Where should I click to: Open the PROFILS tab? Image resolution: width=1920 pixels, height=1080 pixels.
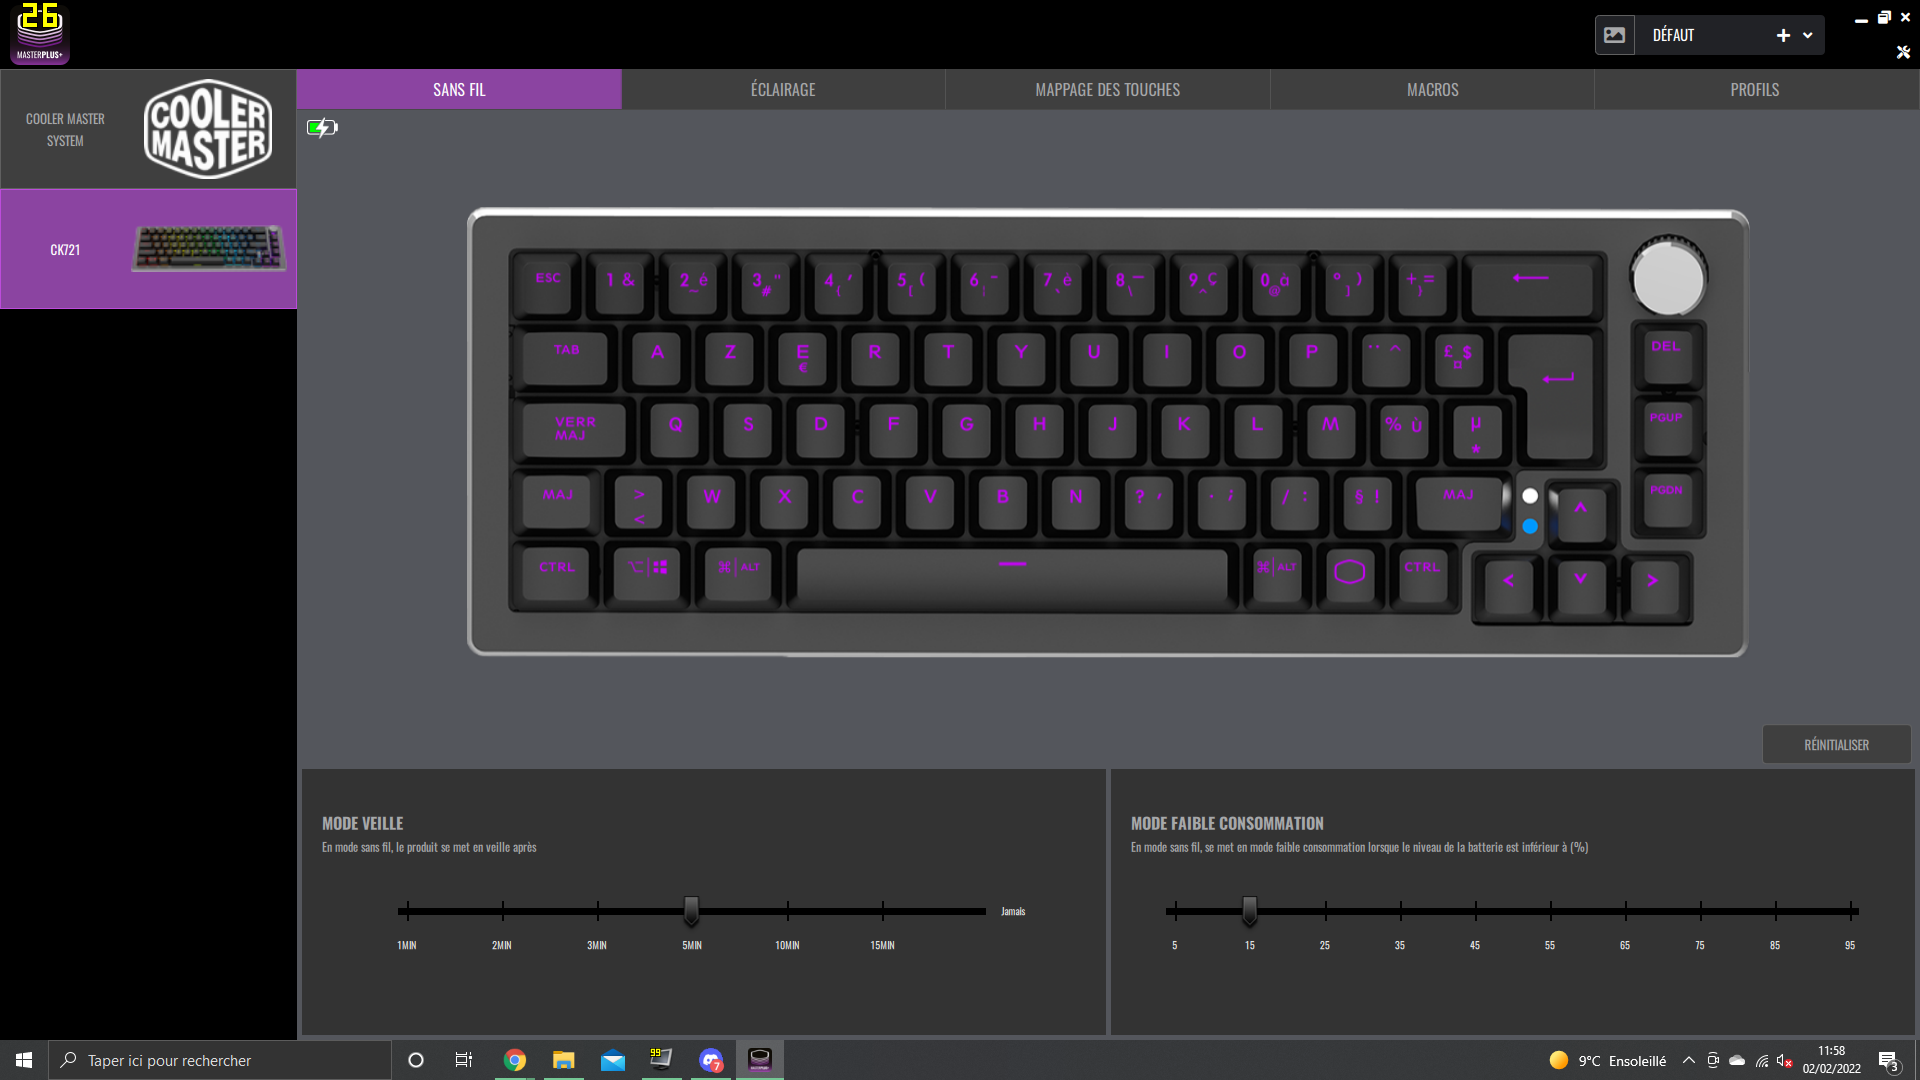coord(1755,90)
